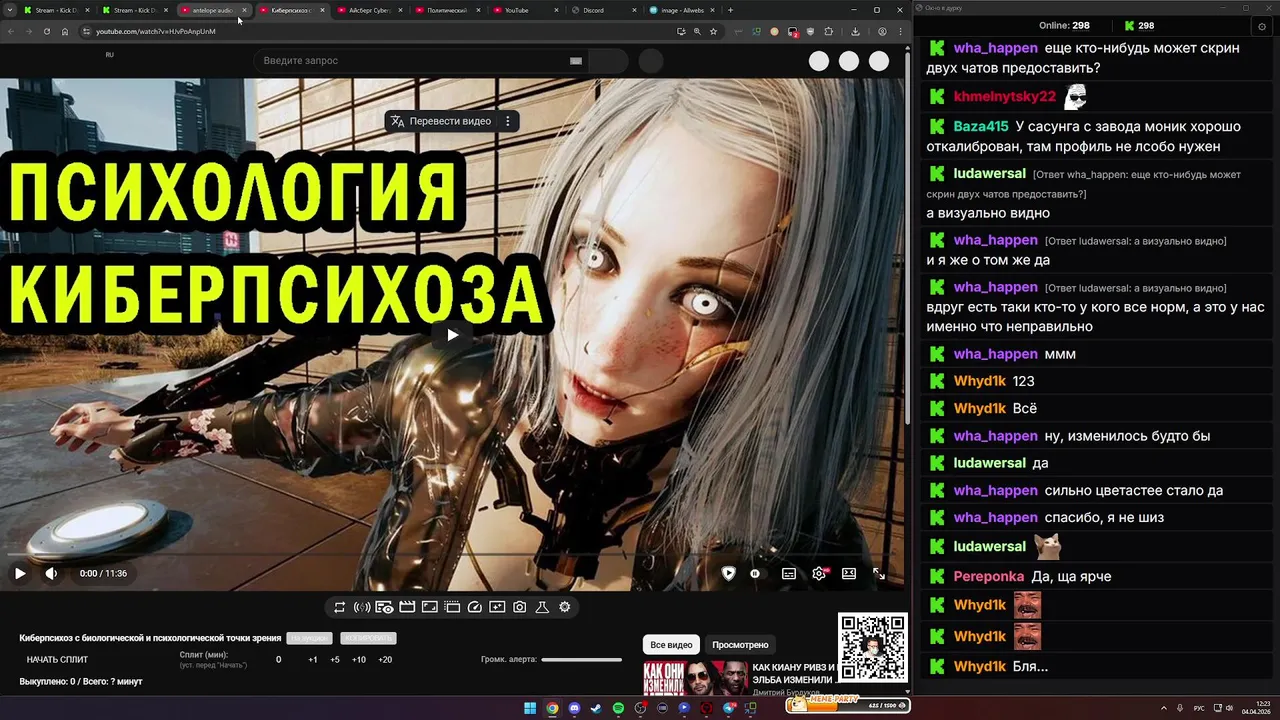1280x720 pixels.
Task: Open Chrome from the Windows taskbar
Action: [x=552, y=708]
